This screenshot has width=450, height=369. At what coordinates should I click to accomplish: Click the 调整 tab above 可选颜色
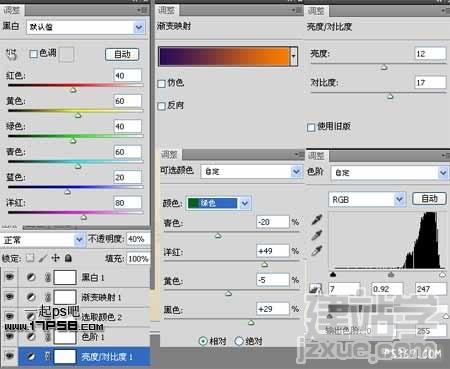click(169, 155)
